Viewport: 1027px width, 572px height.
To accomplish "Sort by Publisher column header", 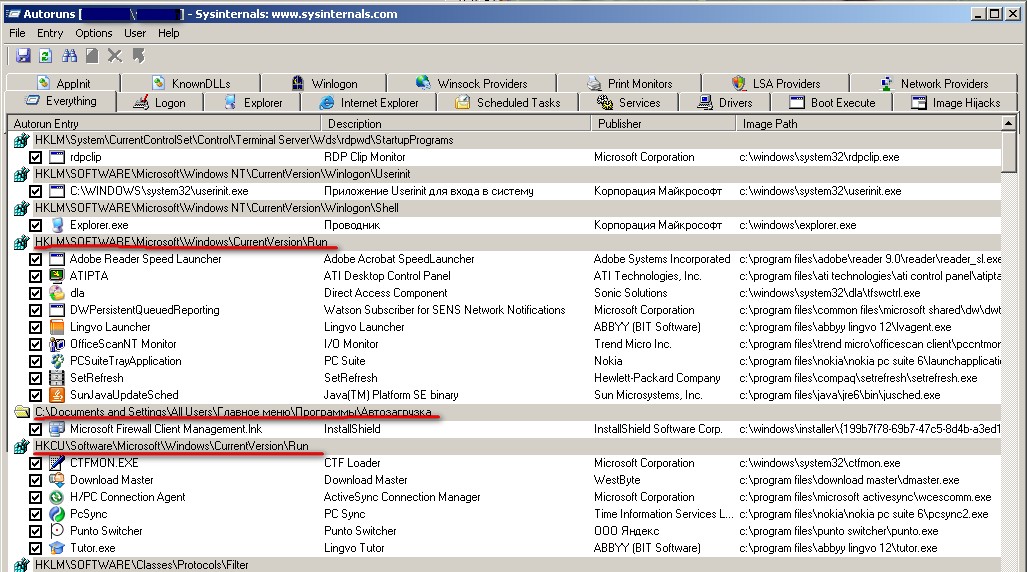I will tap(663, 123).
